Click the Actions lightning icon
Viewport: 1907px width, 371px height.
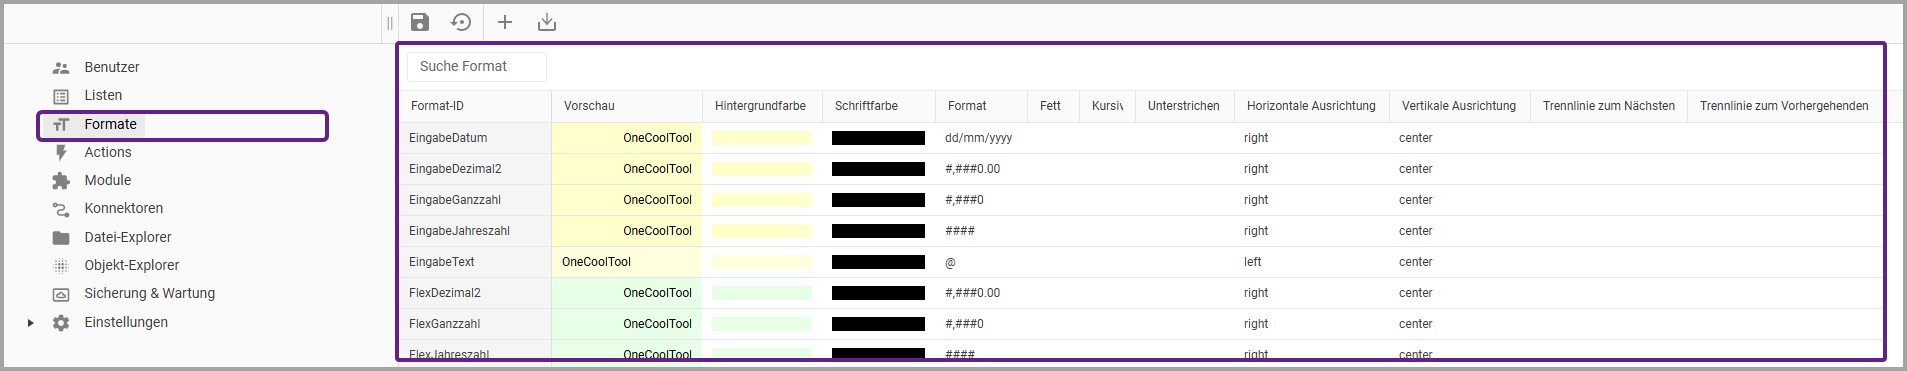click(61, 153)
